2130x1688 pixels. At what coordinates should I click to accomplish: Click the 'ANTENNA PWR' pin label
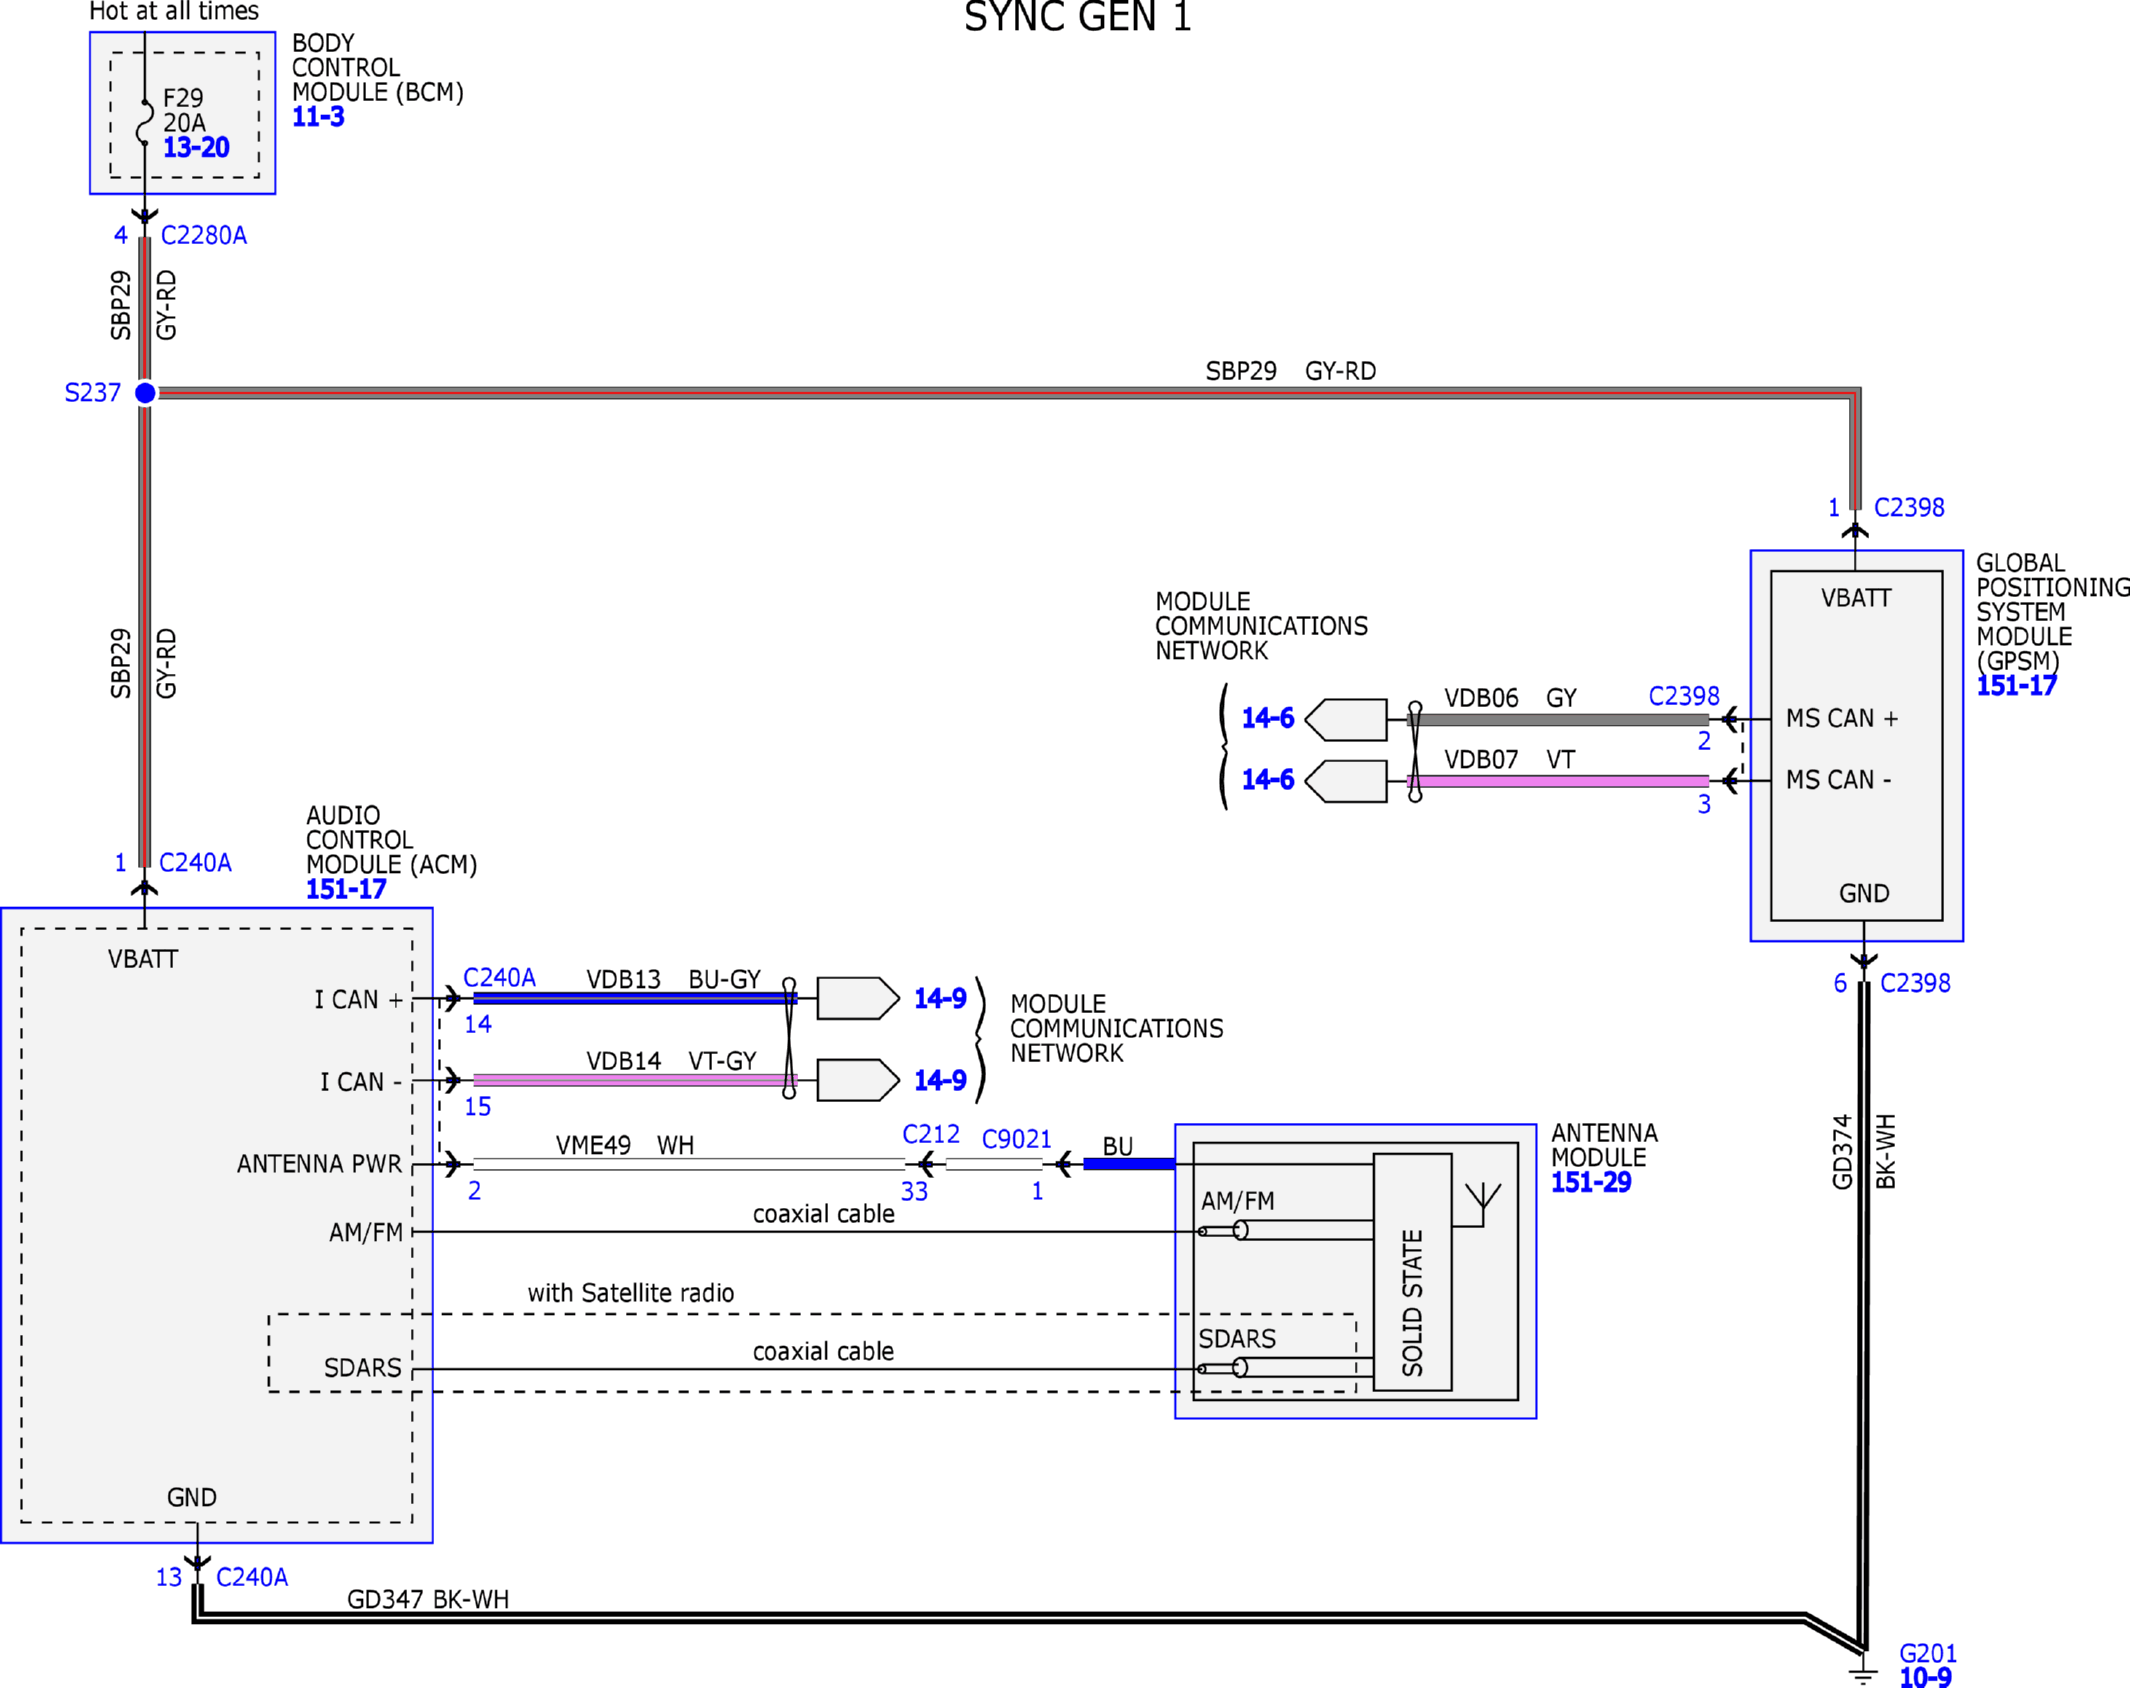coord(319,1164)
